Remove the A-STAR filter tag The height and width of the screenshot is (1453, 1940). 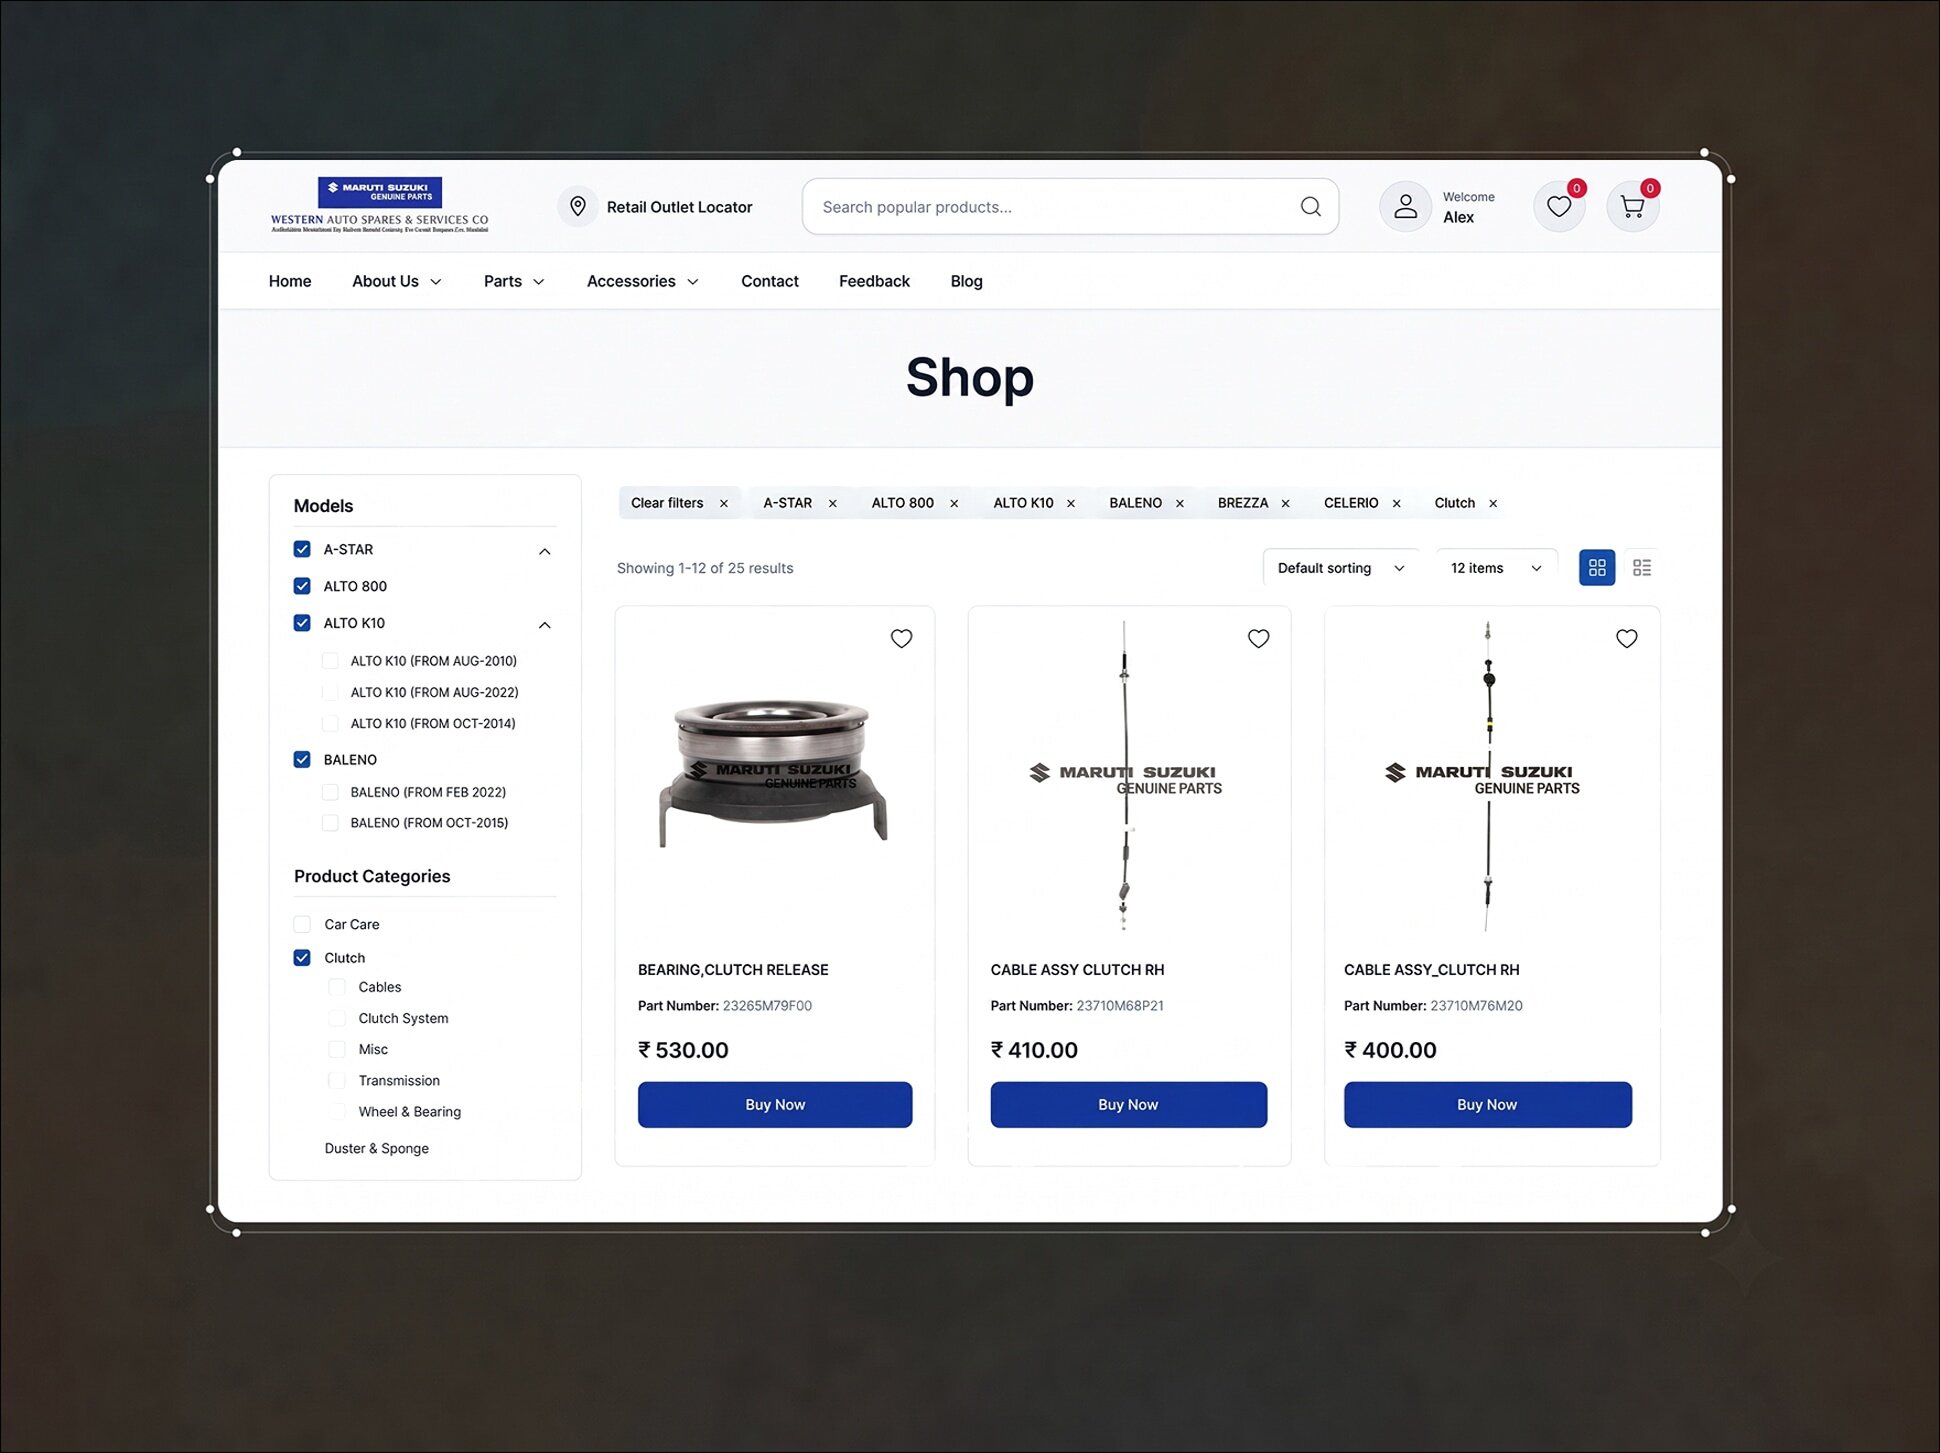point(832,504)
